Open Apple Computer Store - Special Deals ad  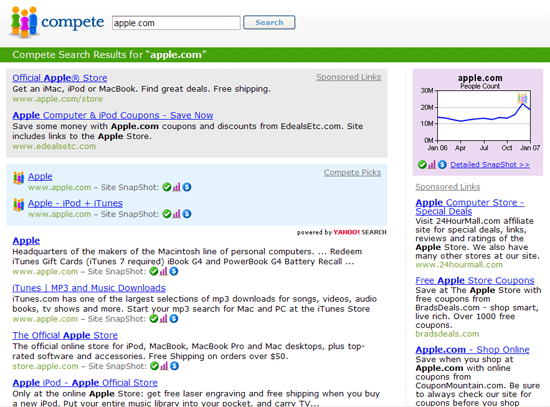tap(470, 207)
